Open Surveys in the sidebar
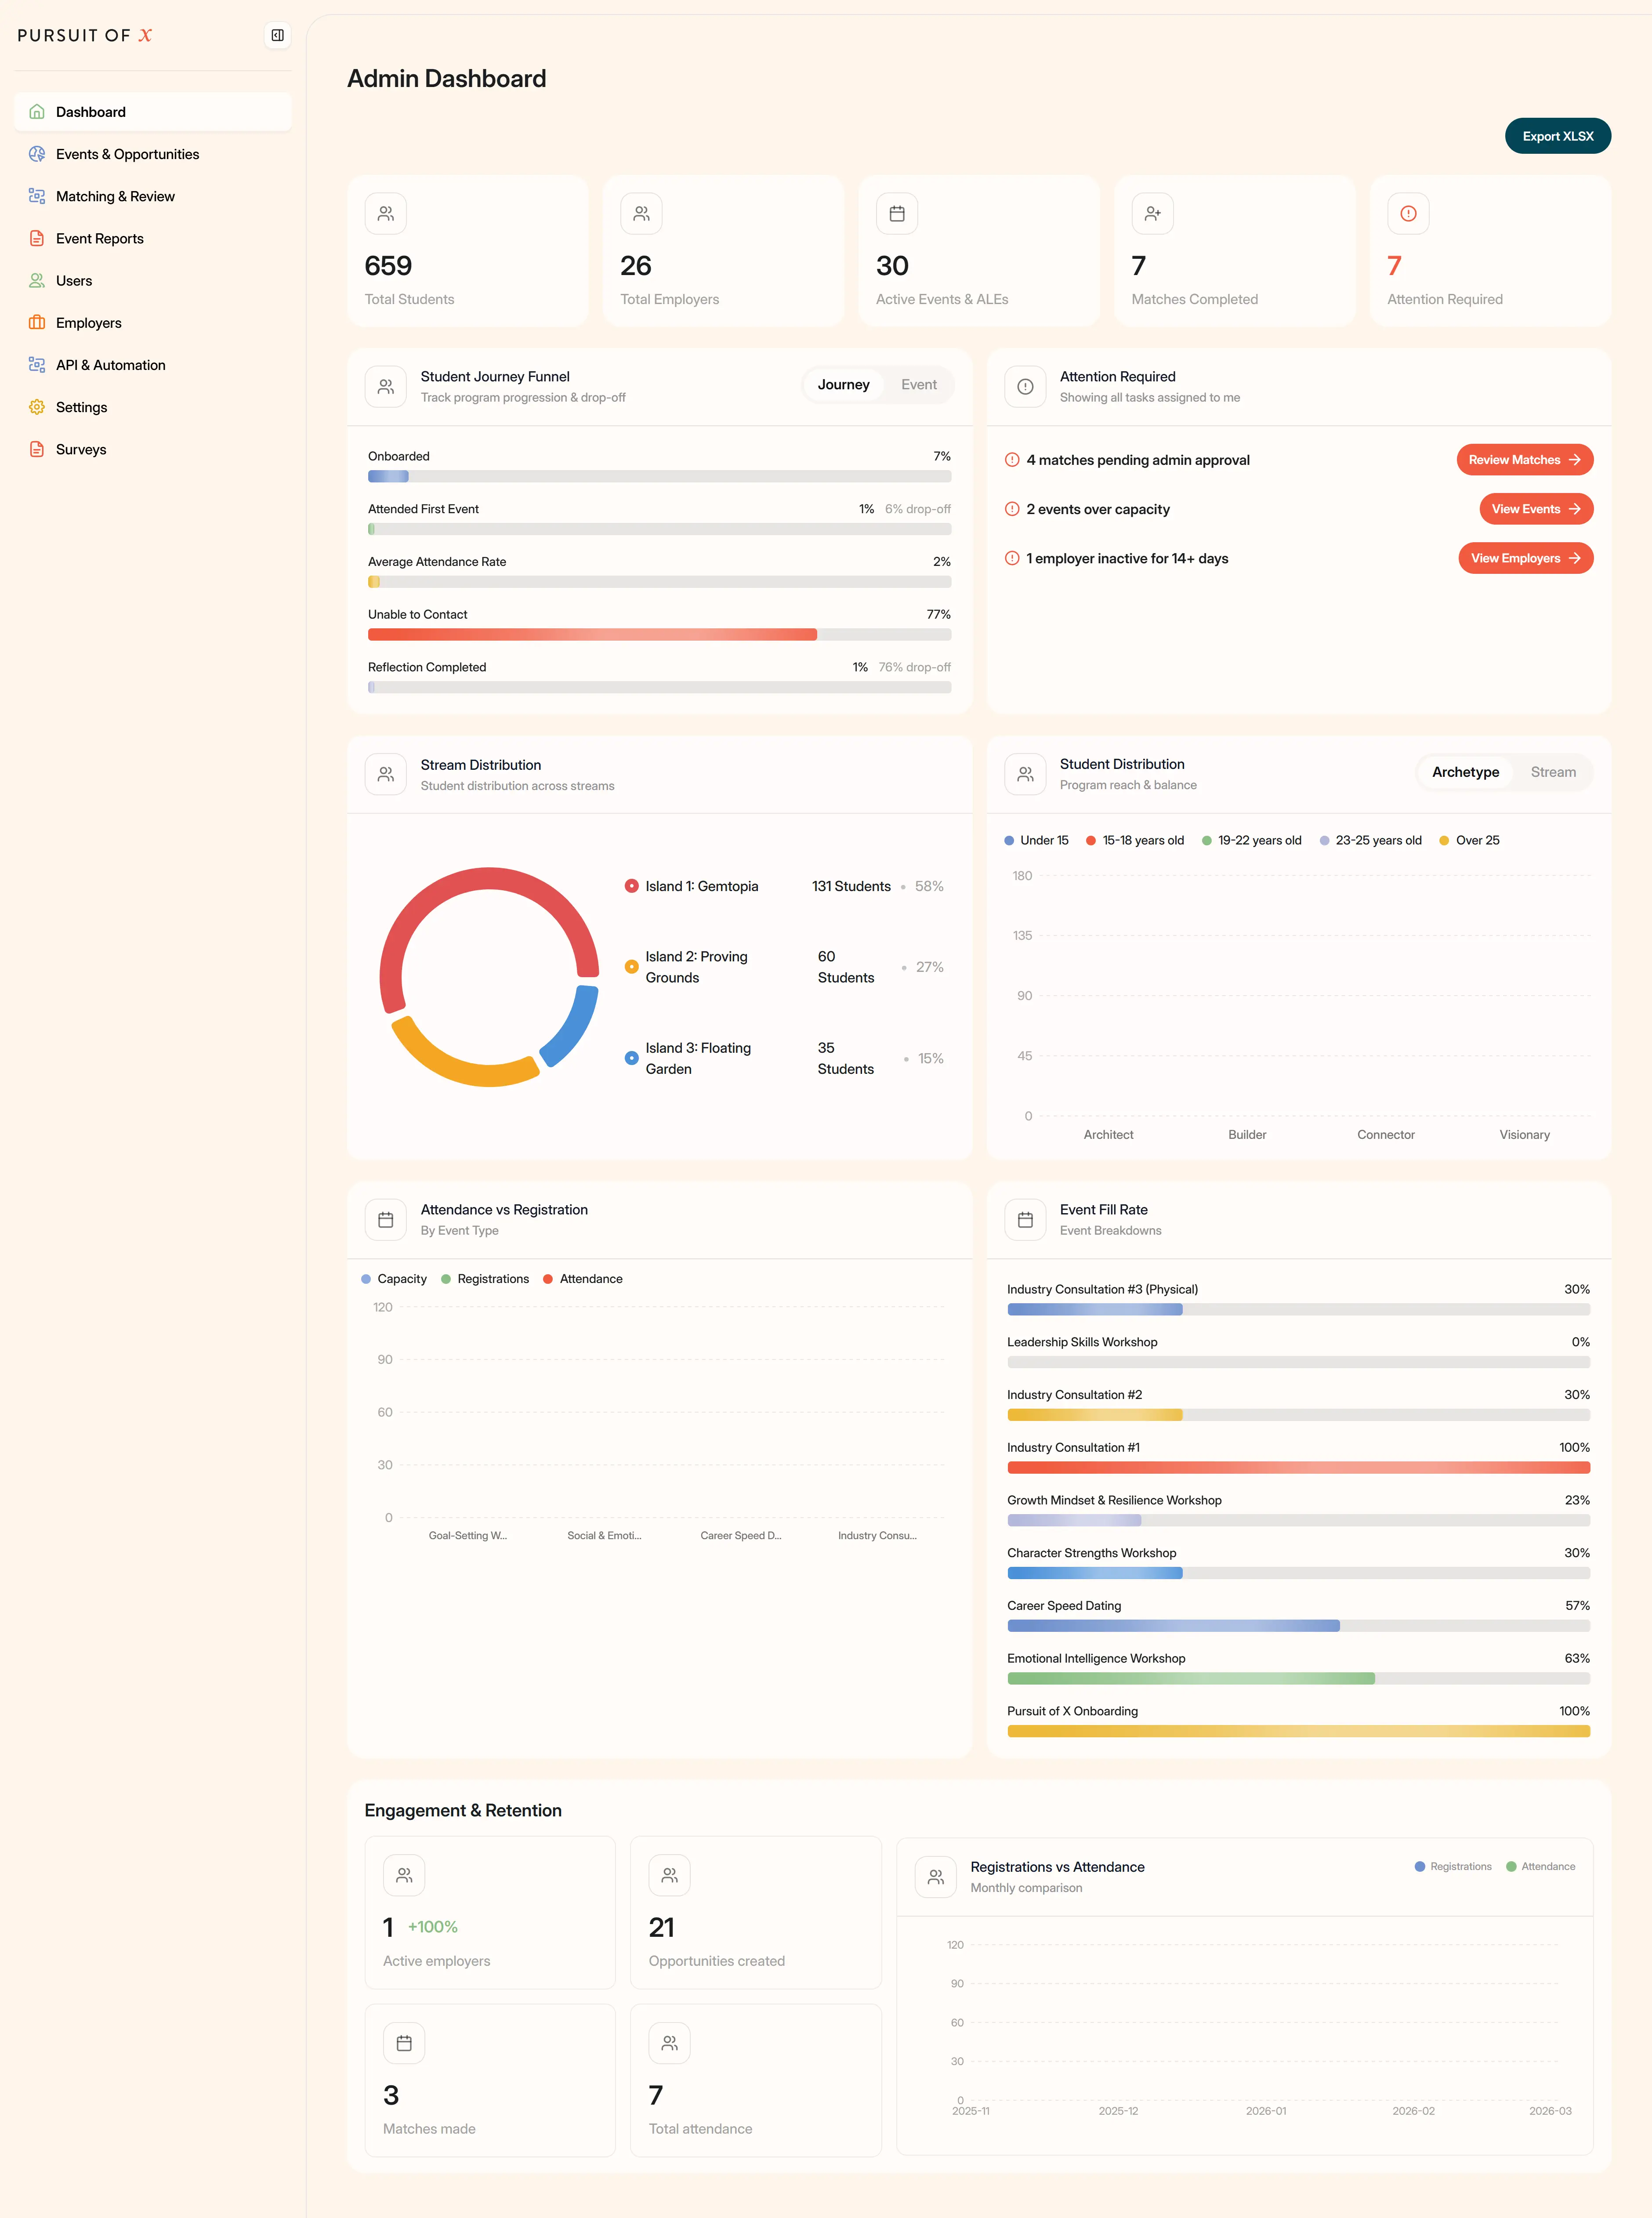The height and width of the screenshot is (2218, 1652). coord(153,449)
